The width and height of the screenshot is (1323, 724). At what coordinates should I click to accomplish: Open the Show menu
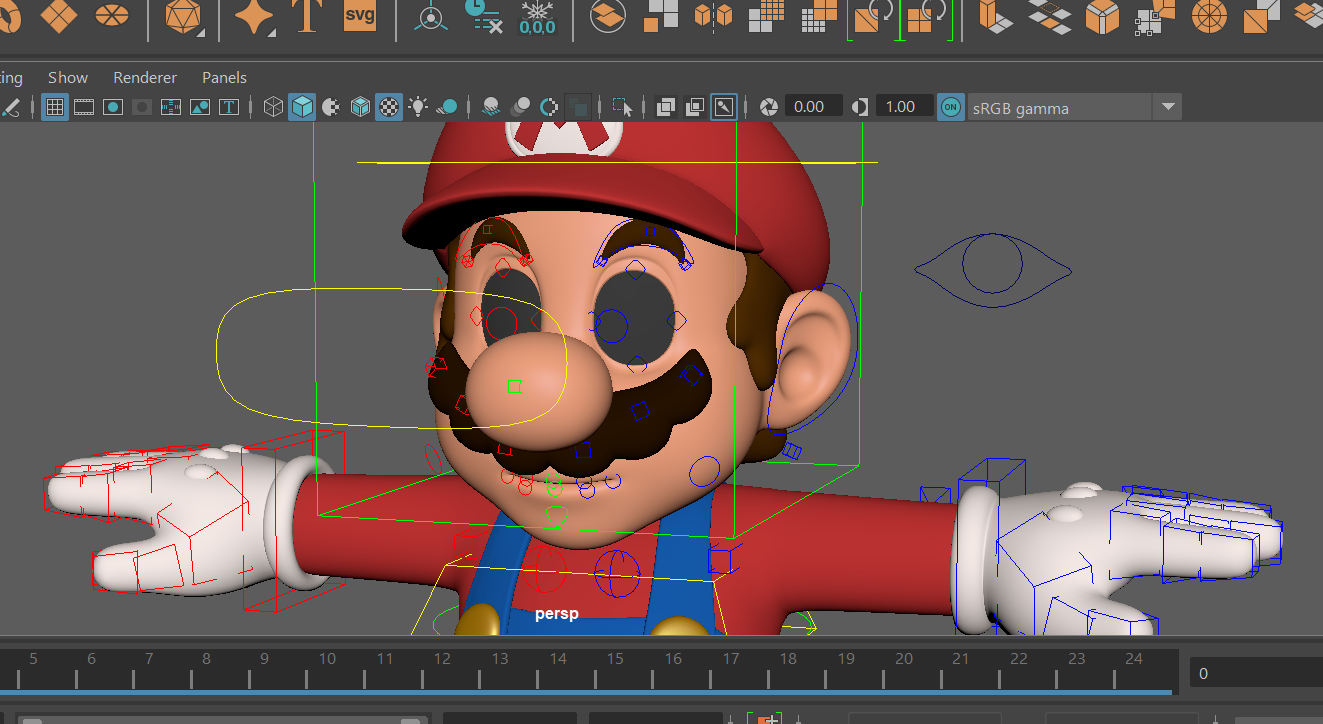[x=68, y=77]
